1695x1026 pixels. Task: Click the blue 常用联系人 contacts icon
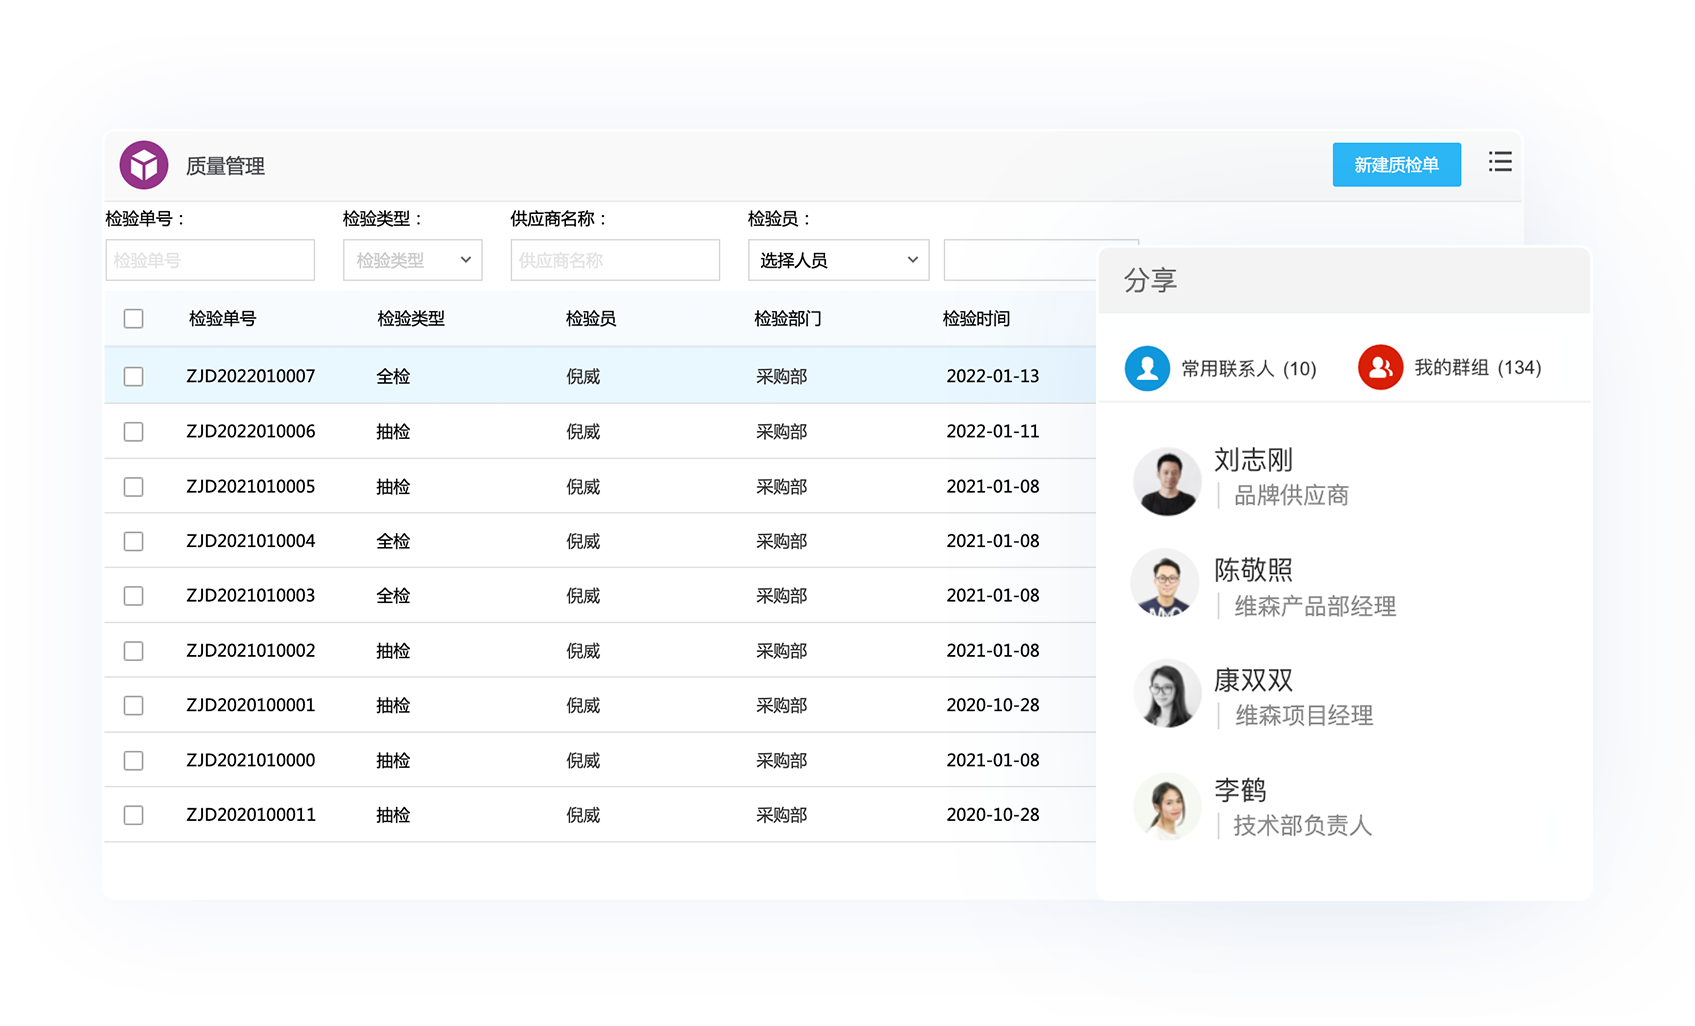coord(1147,368)
